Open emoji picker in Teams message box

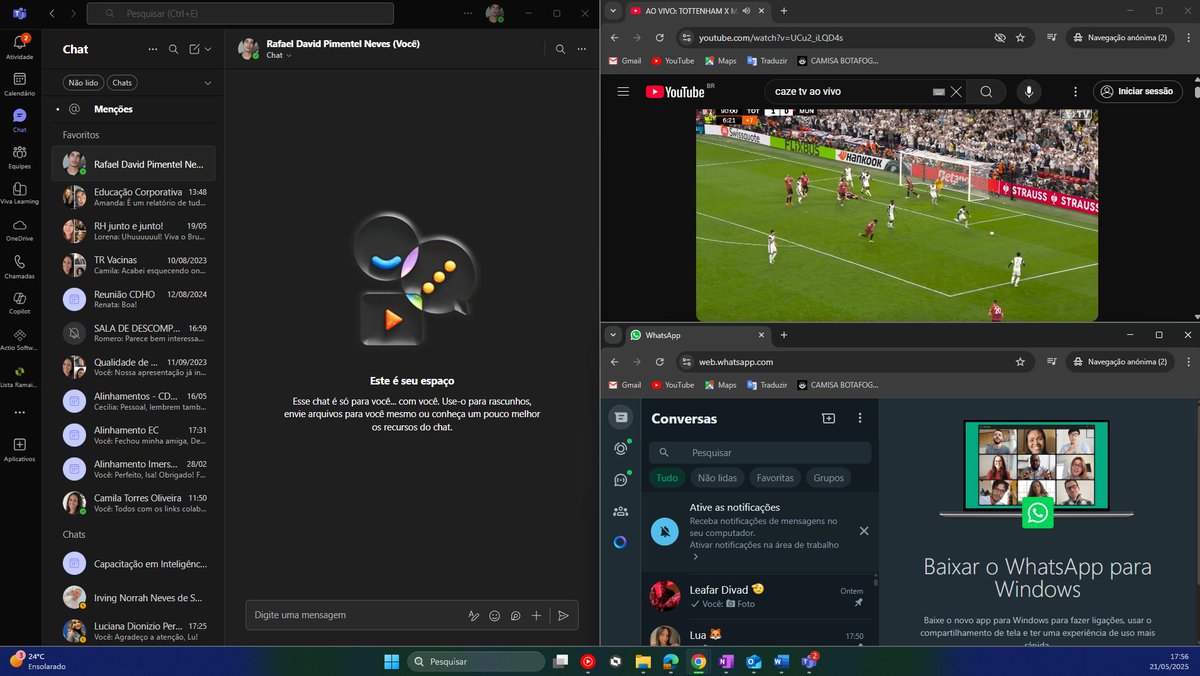click(495, 616)
